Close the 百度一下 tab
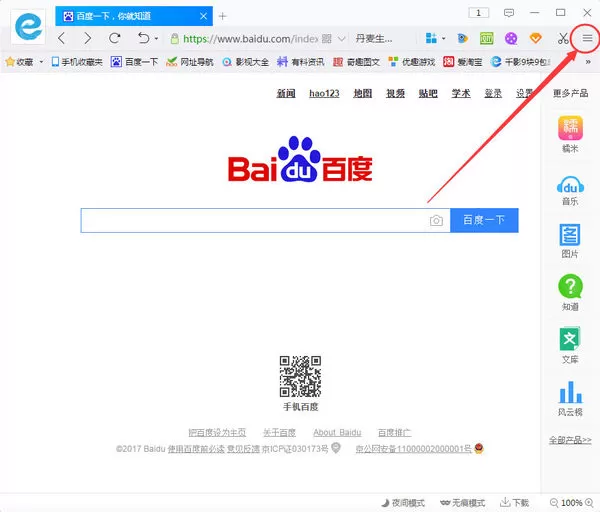The image size is (600, 512). 204,16
